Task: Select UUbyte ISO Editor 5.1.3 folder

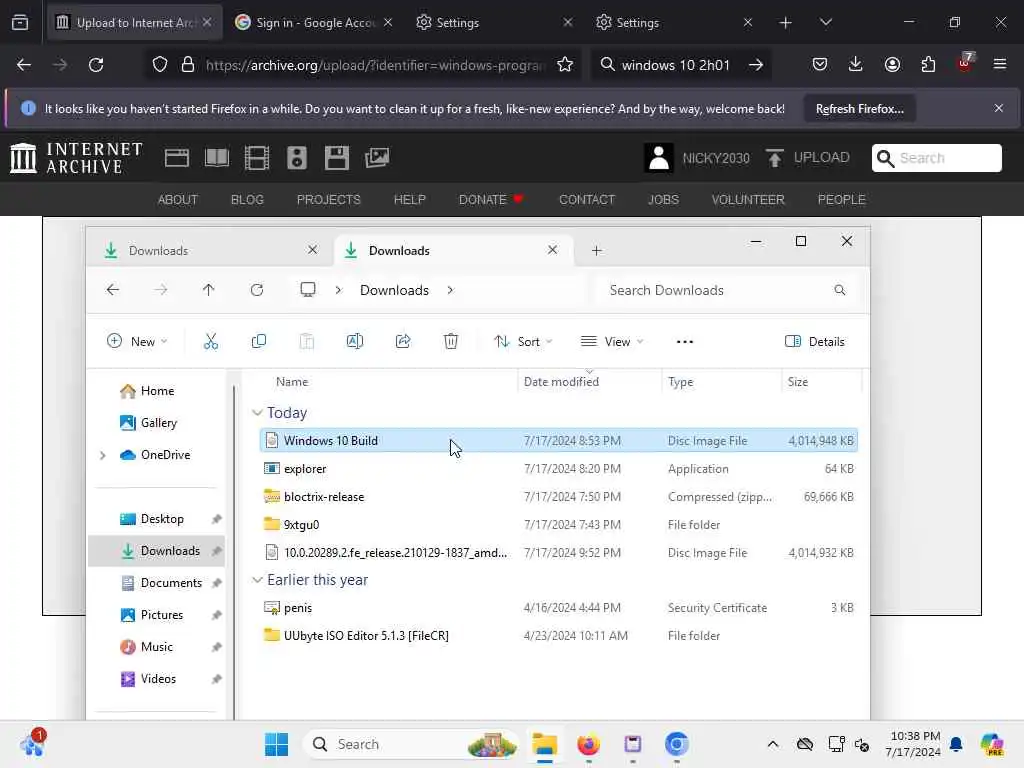Action: pos(558,636)
